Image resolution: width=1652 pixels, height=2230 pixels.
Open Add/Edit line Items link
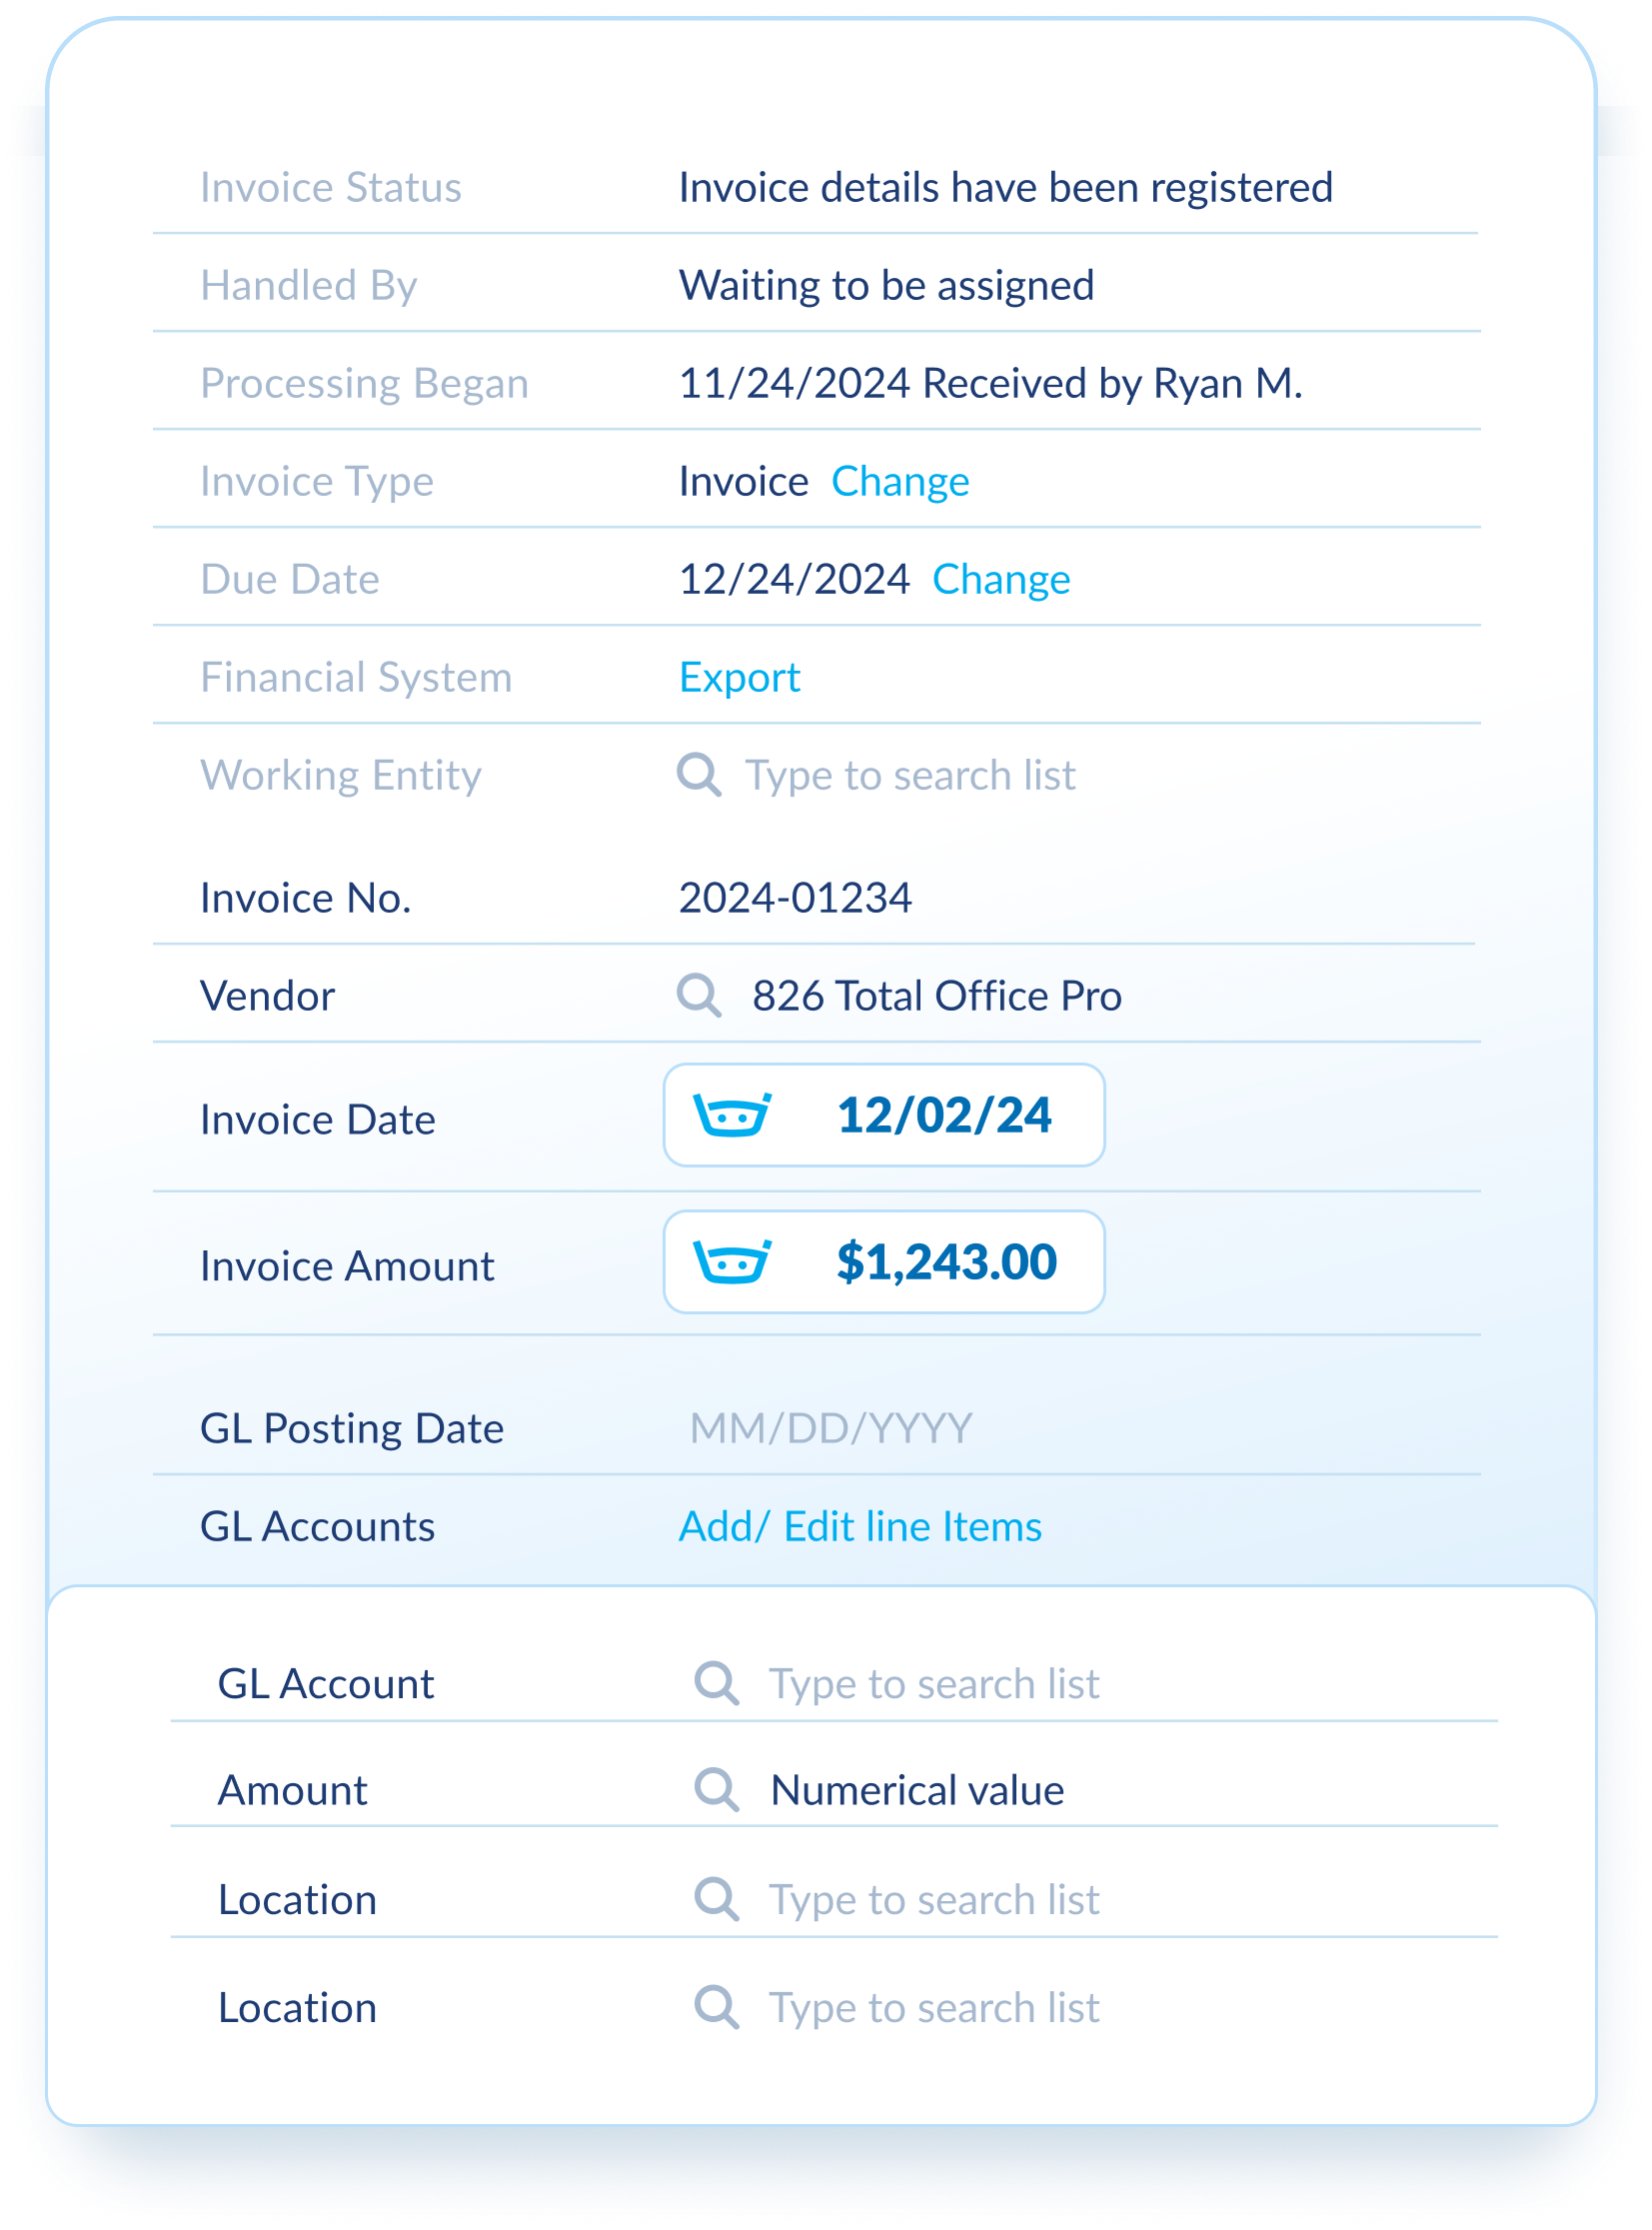(860, 1527)
